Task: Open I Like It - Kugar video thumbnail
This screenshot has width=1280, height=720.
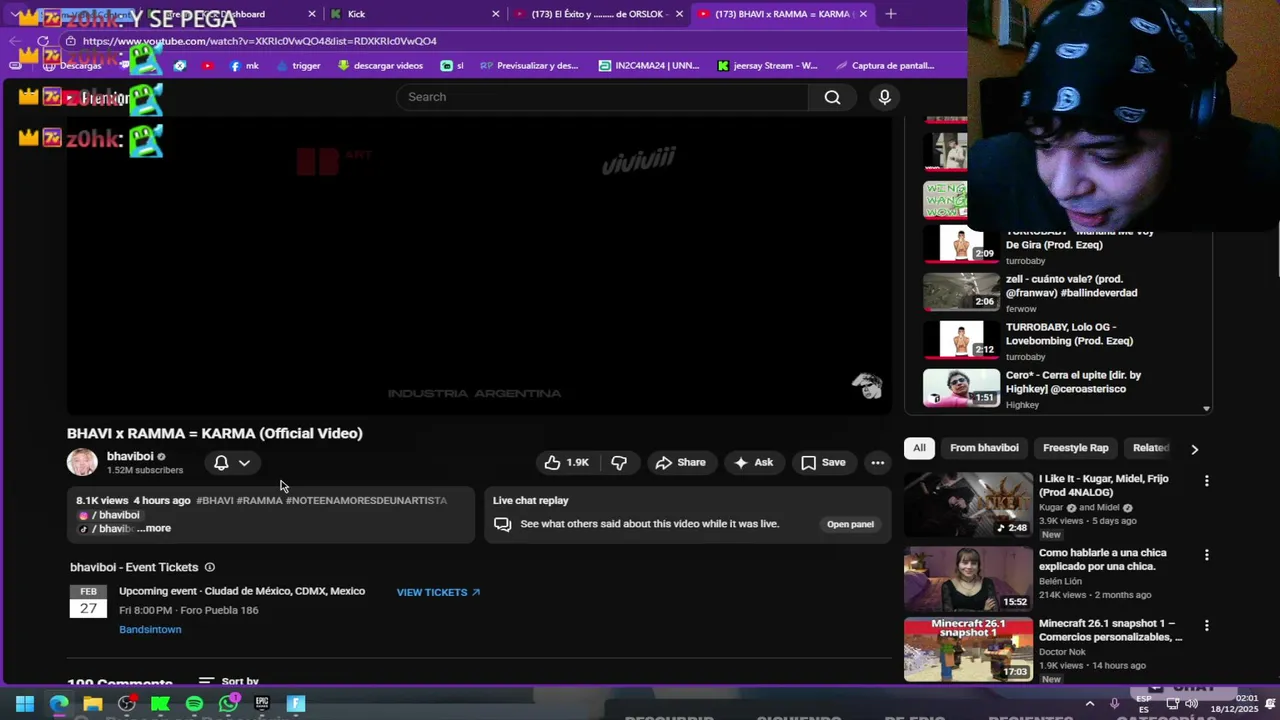Action: pyautogui.click(x=968, y=504)
